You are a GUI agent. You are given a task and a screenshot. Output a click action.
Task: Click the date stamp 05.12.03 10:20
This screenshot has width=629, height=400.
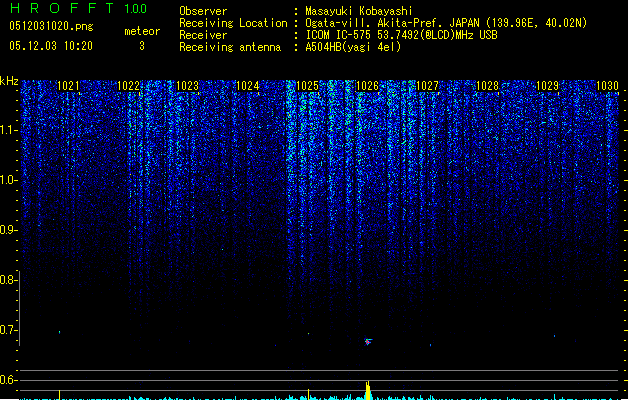coord(51,46)
